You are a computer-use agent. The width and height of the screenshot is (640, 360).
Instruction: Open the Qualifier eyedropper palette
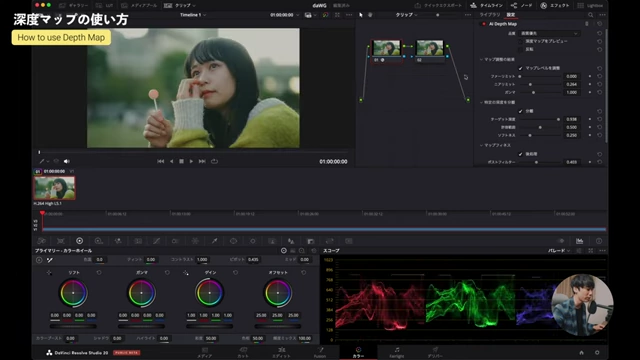point(214,241)
